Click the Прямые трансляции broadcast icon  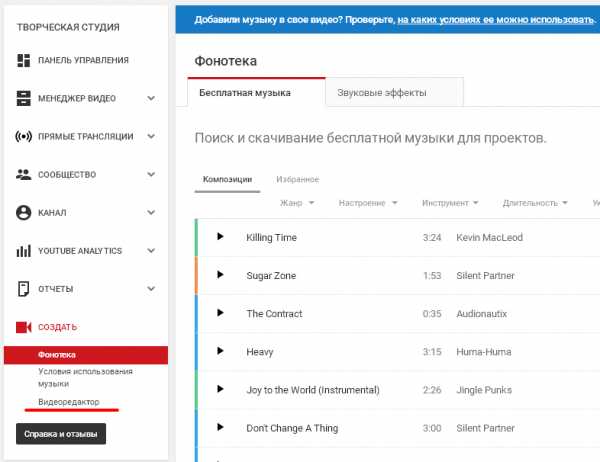[23, 136]
